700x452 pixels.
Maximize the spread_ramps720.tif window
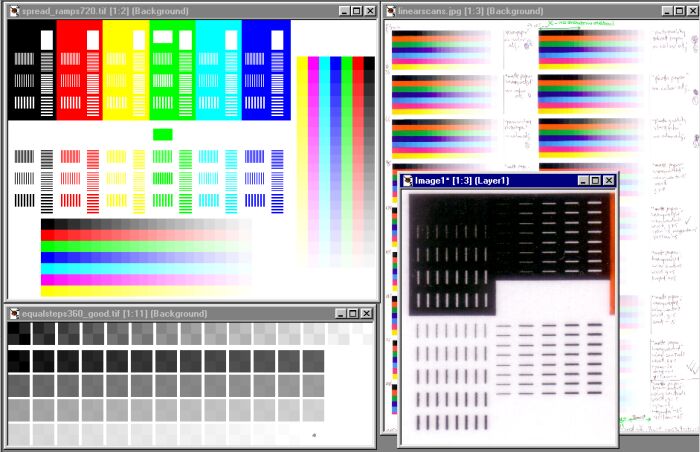(356, 10)
